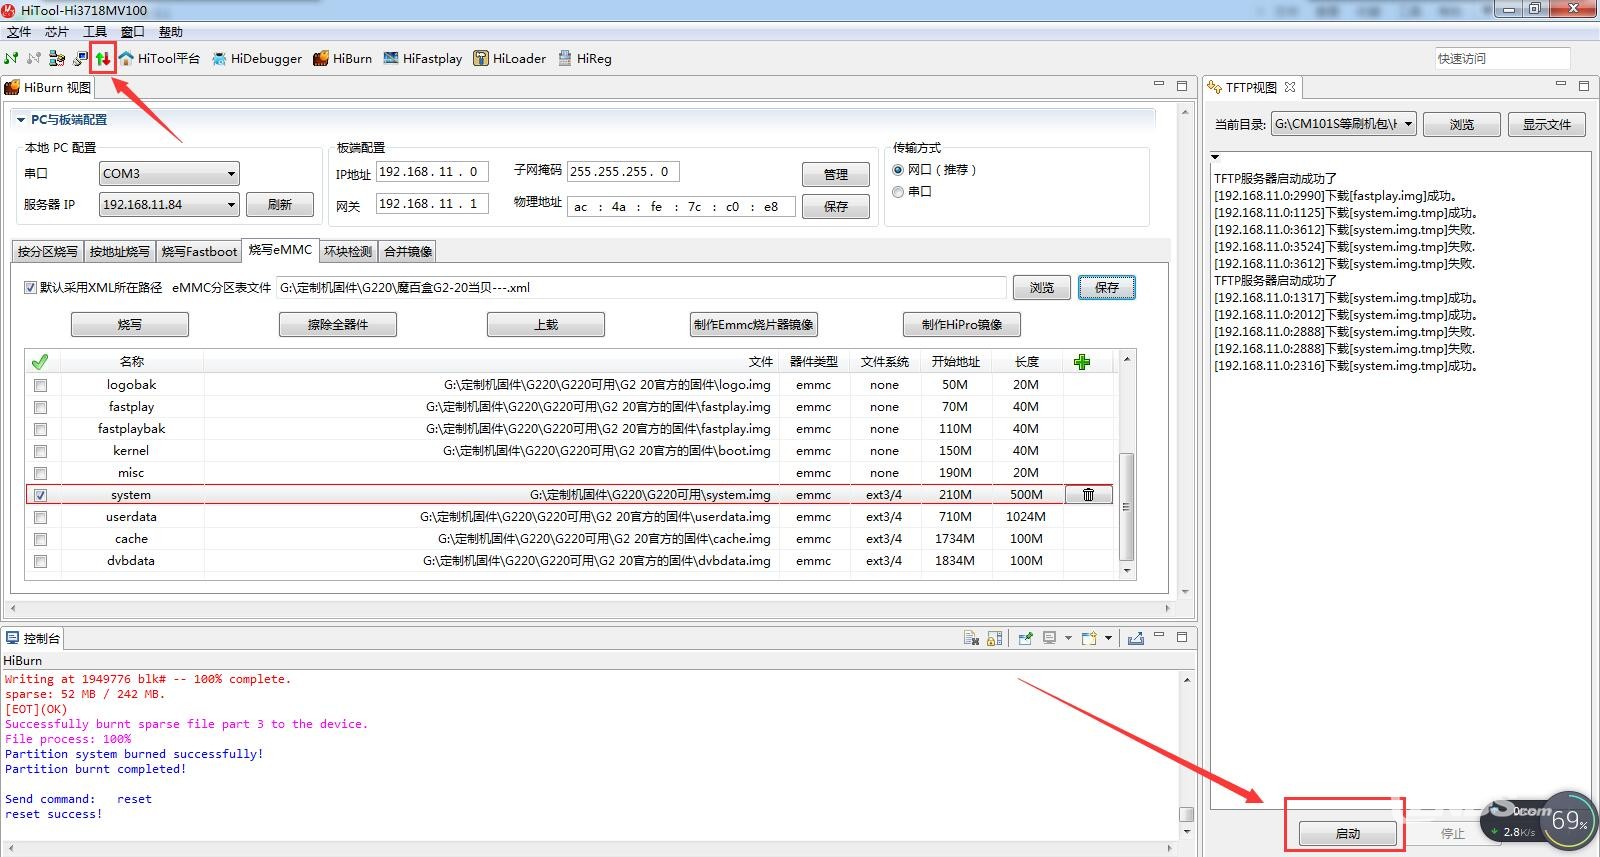Click the display selected console icon
This screenshot has width=1600, height=857.
pos(1049,638)
